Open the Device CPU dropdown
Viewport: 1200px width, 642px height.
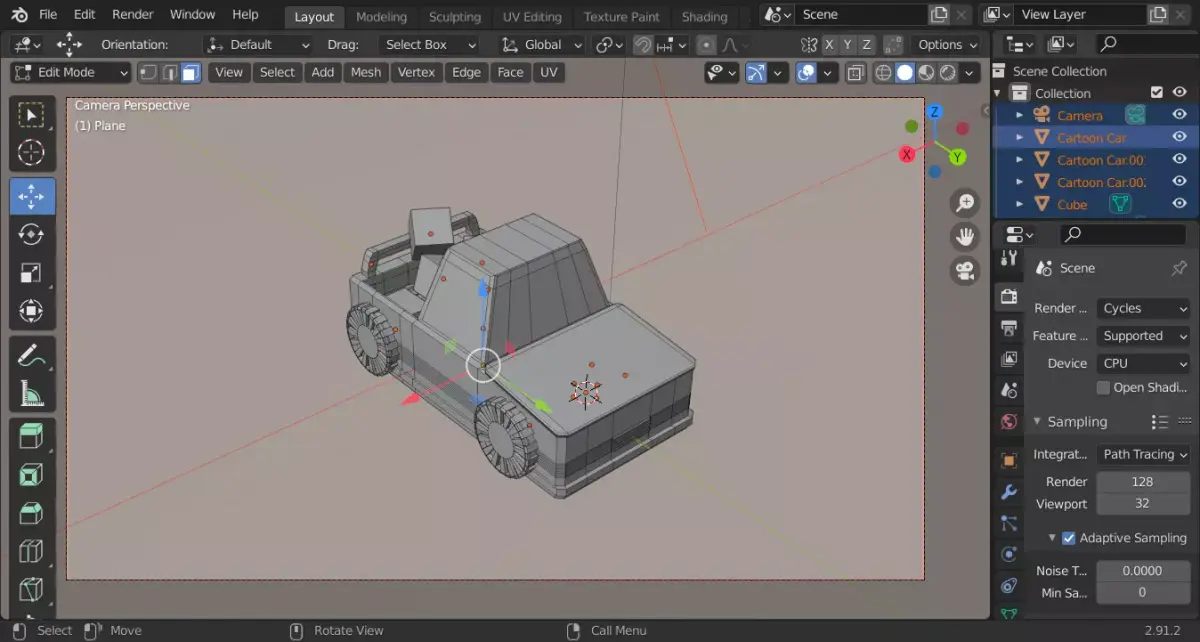click(x=1143, y=363)
